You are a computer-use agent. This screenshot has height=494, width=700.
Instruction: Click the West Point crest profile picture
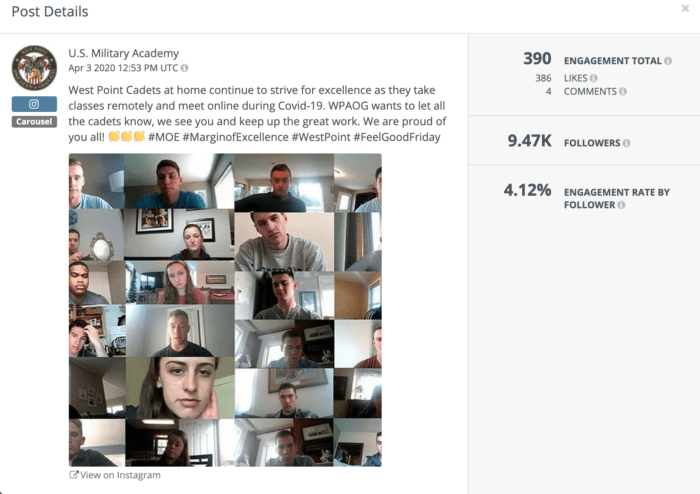(34, 67)
